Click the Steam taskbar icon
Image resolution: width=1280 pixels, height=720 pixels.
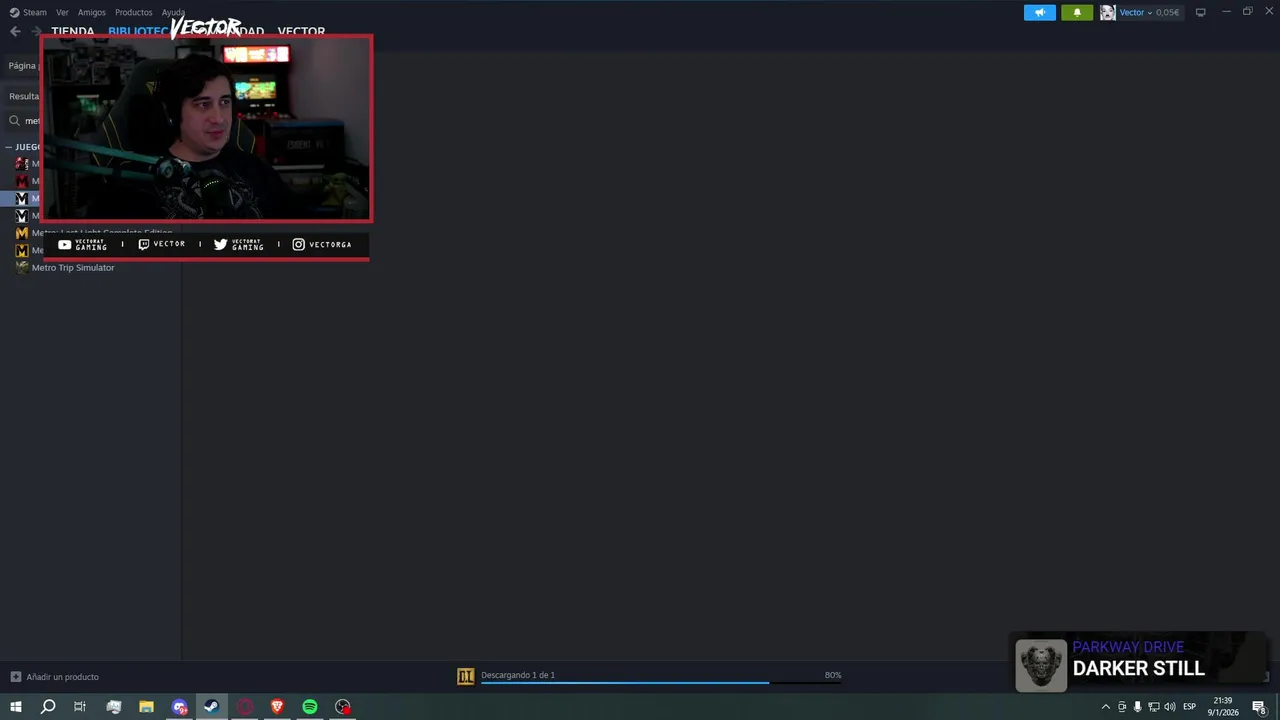point(211,707)
